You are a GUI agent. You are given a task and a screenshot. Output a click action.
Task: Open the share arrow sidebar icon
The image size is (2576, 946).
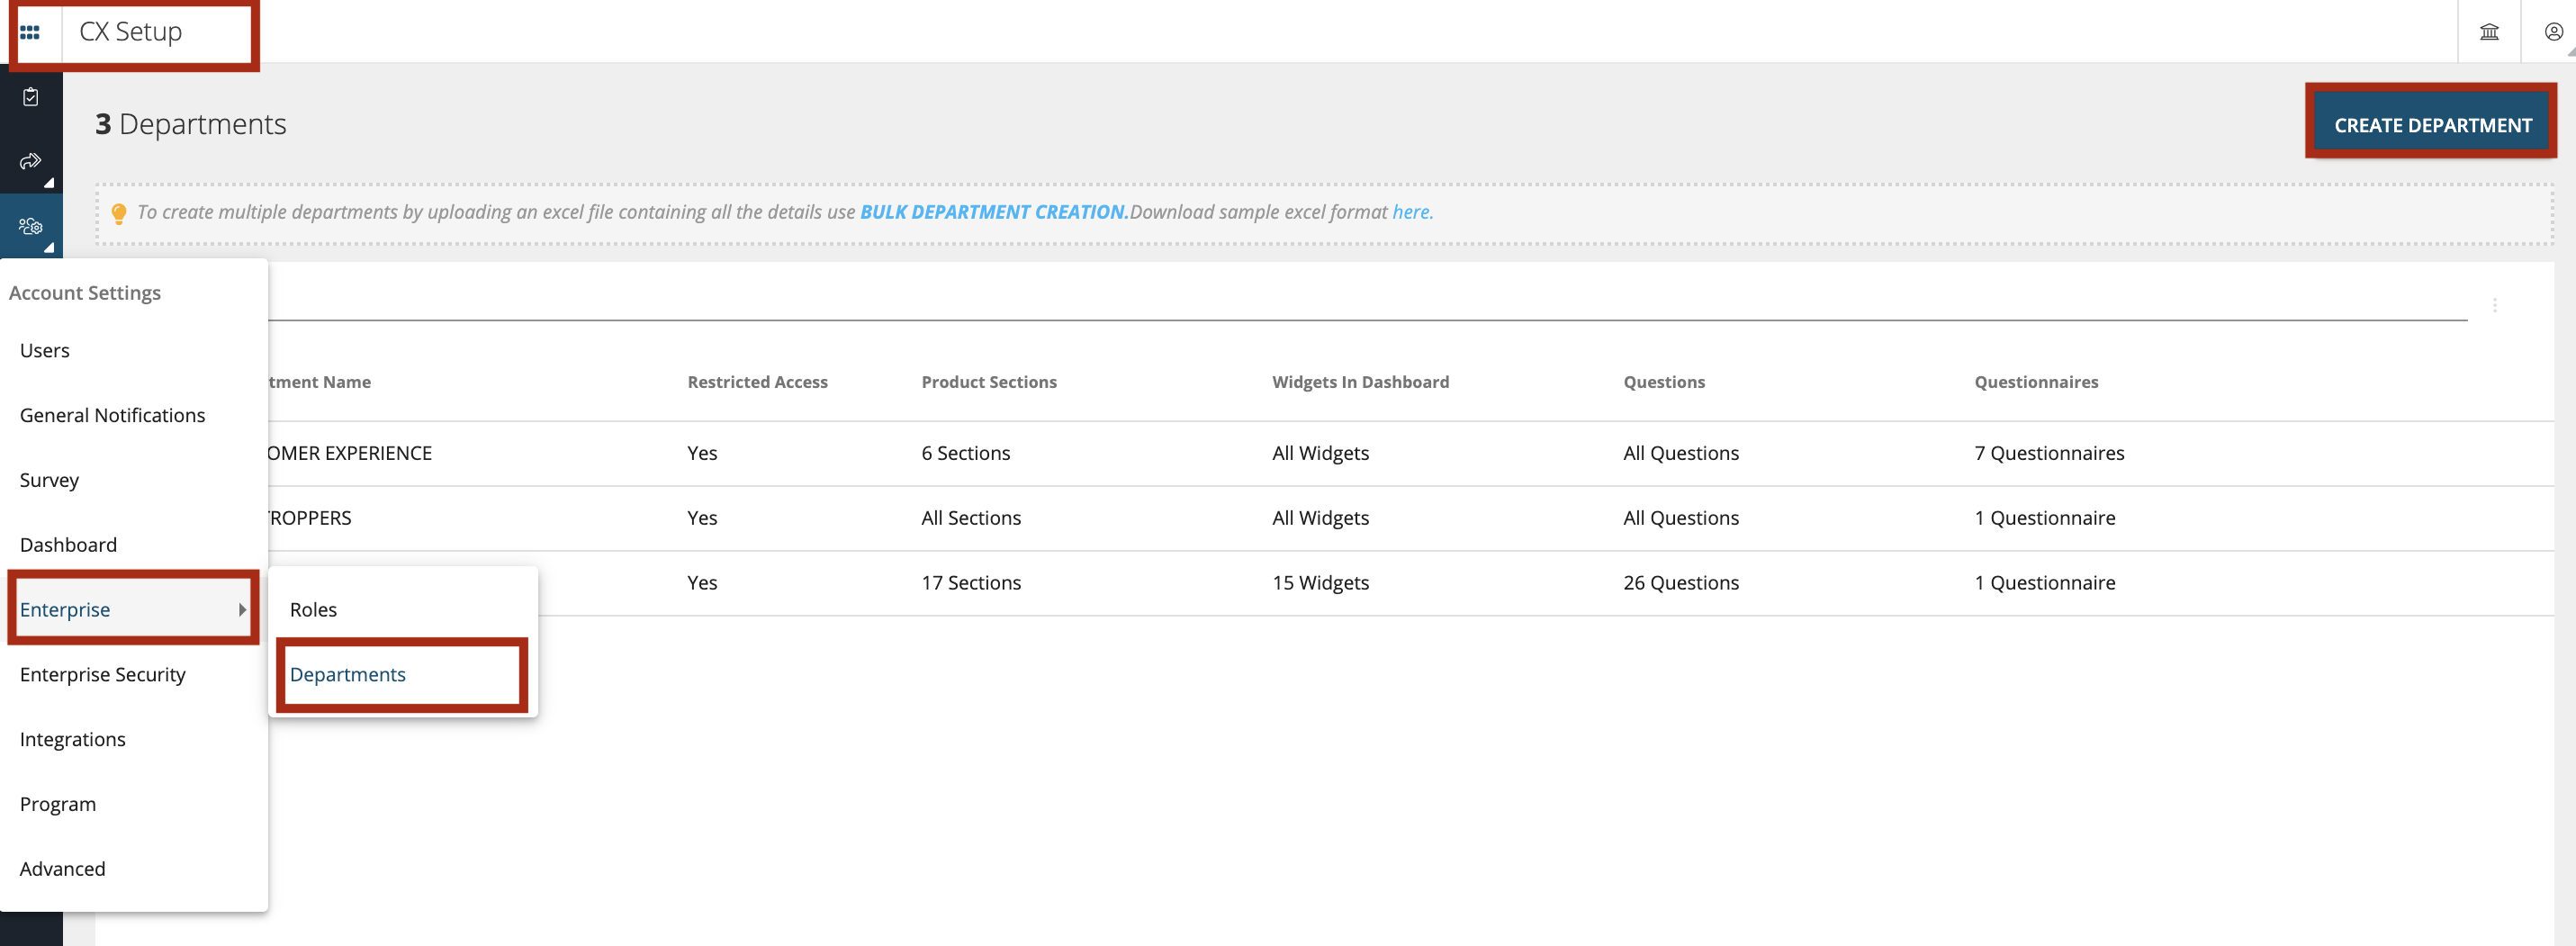[x=31, y=161]
